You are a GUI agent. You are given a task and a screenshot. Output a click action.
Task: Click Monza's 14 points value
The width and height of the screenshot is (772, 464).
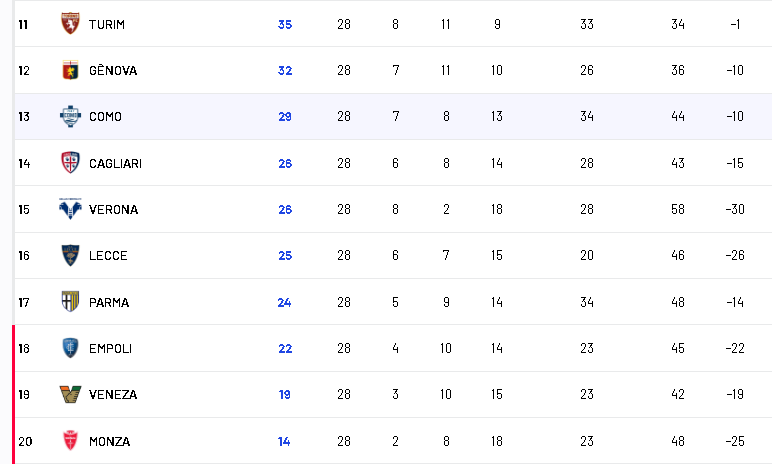[x=285, y=441]
